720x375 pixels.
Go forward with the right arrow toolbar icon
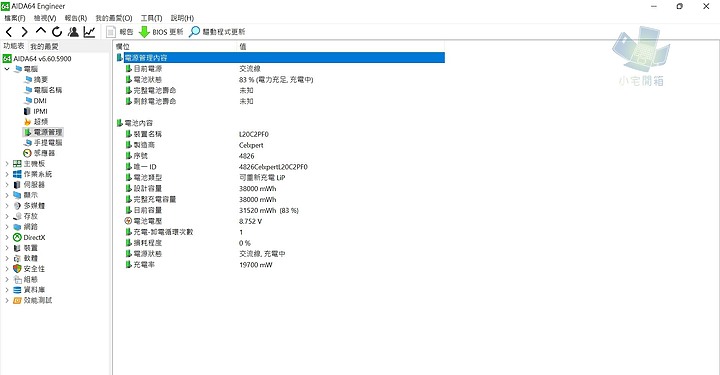24,32
